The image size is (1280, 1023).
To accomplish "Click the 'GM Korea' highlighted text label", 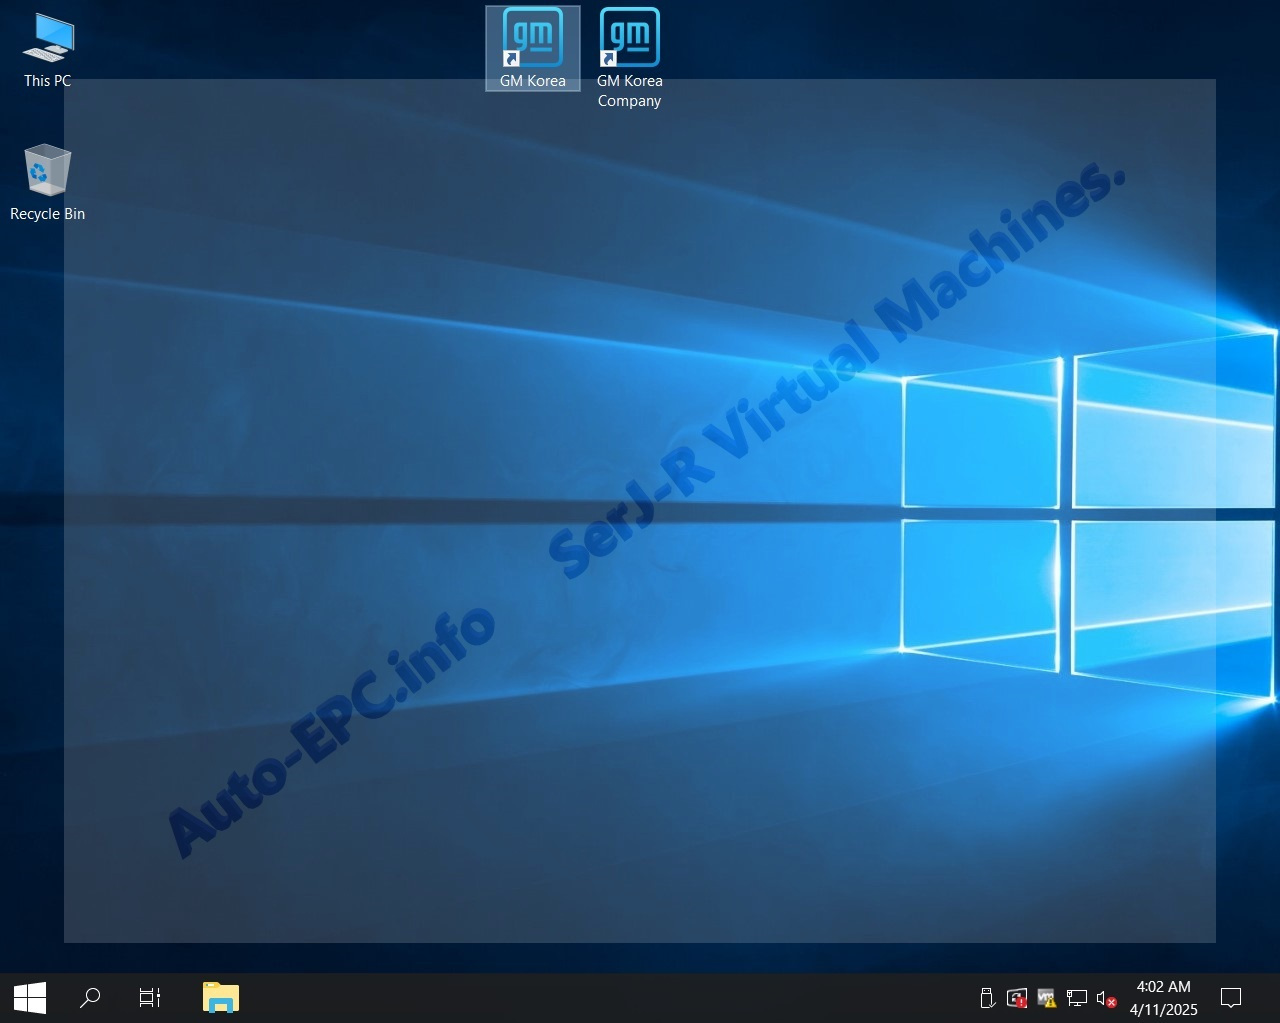I will pos(532,81).
